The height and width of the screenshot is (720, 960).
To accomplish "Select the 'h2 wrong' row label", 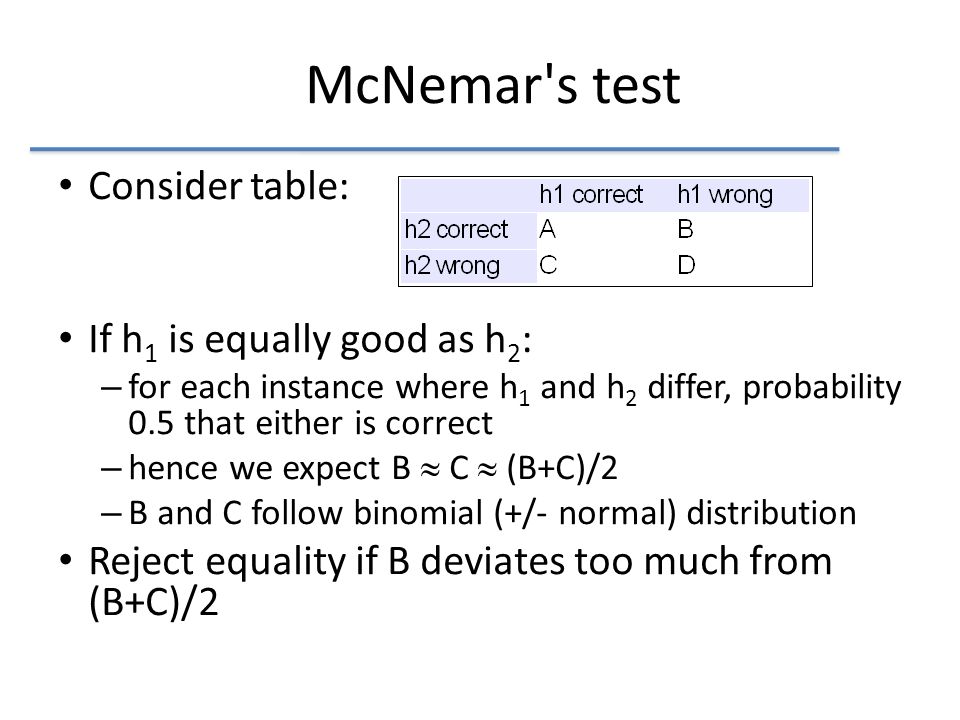I will 452,266.
